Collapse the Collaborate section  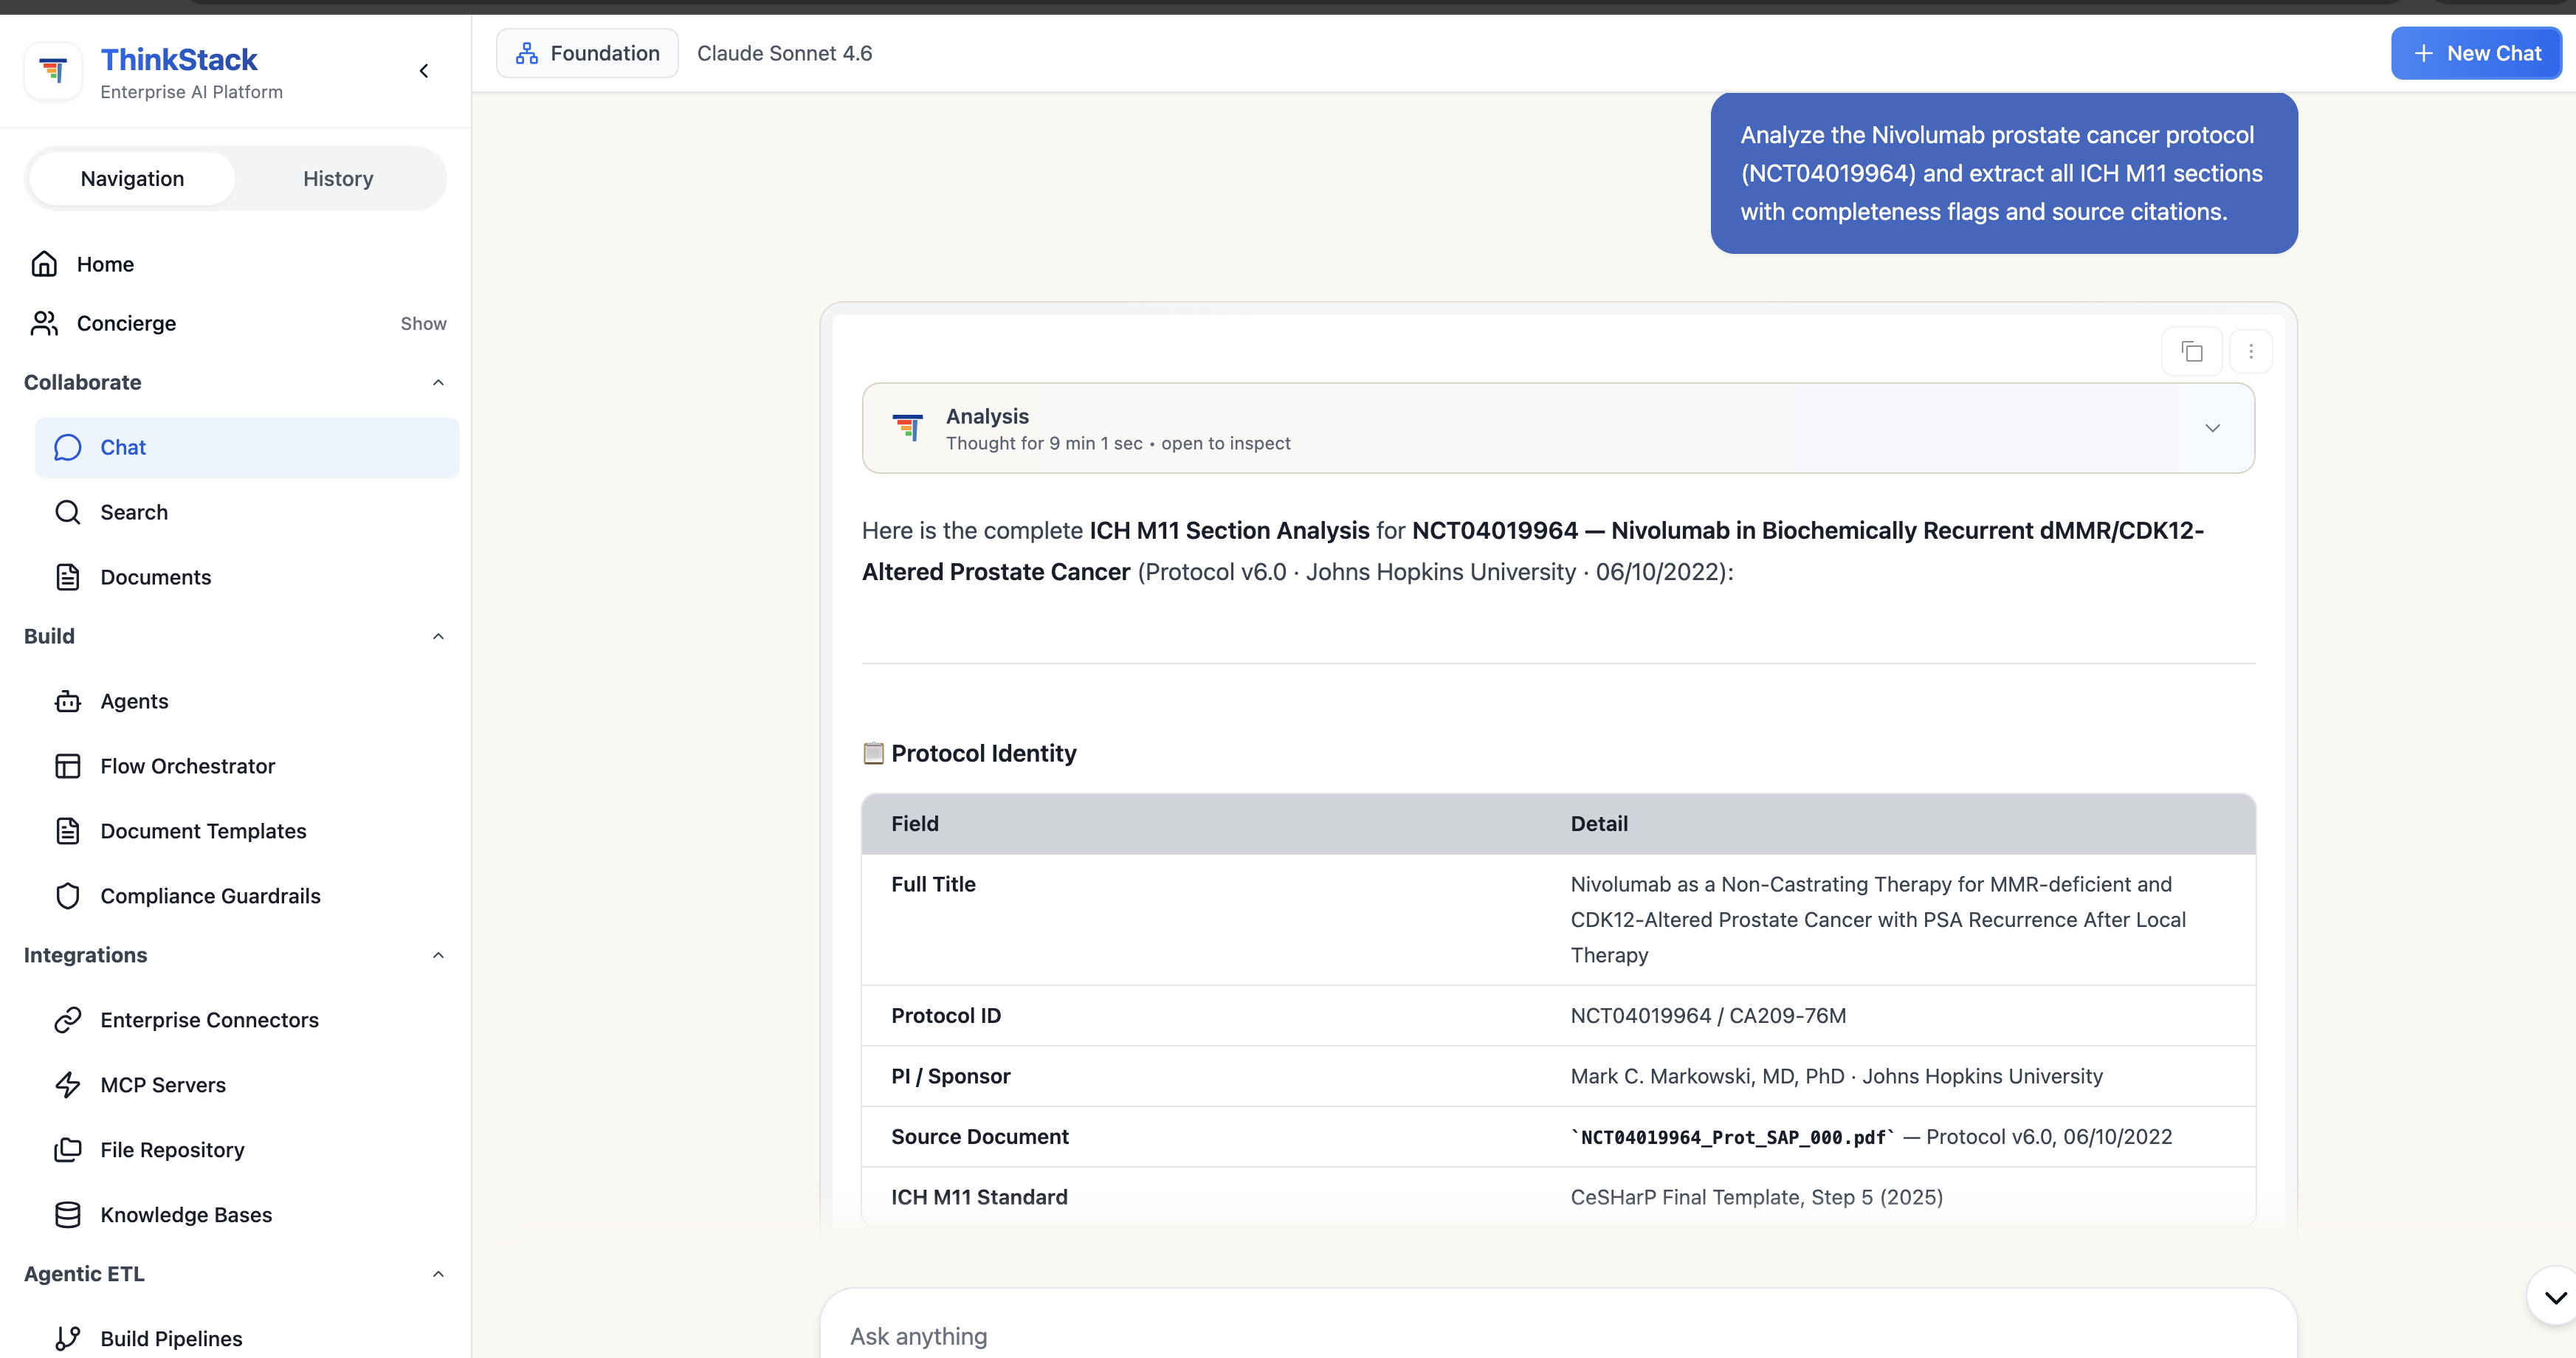pyautogui.click(x=438, y=383)
